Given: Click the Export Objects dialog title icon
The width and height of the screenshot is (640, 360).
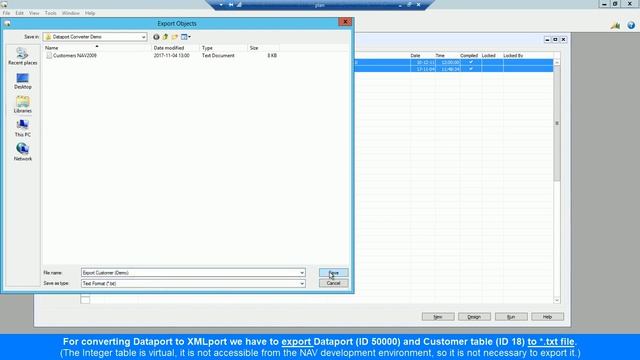Looking at the screenshot, I should coord(7,23).
